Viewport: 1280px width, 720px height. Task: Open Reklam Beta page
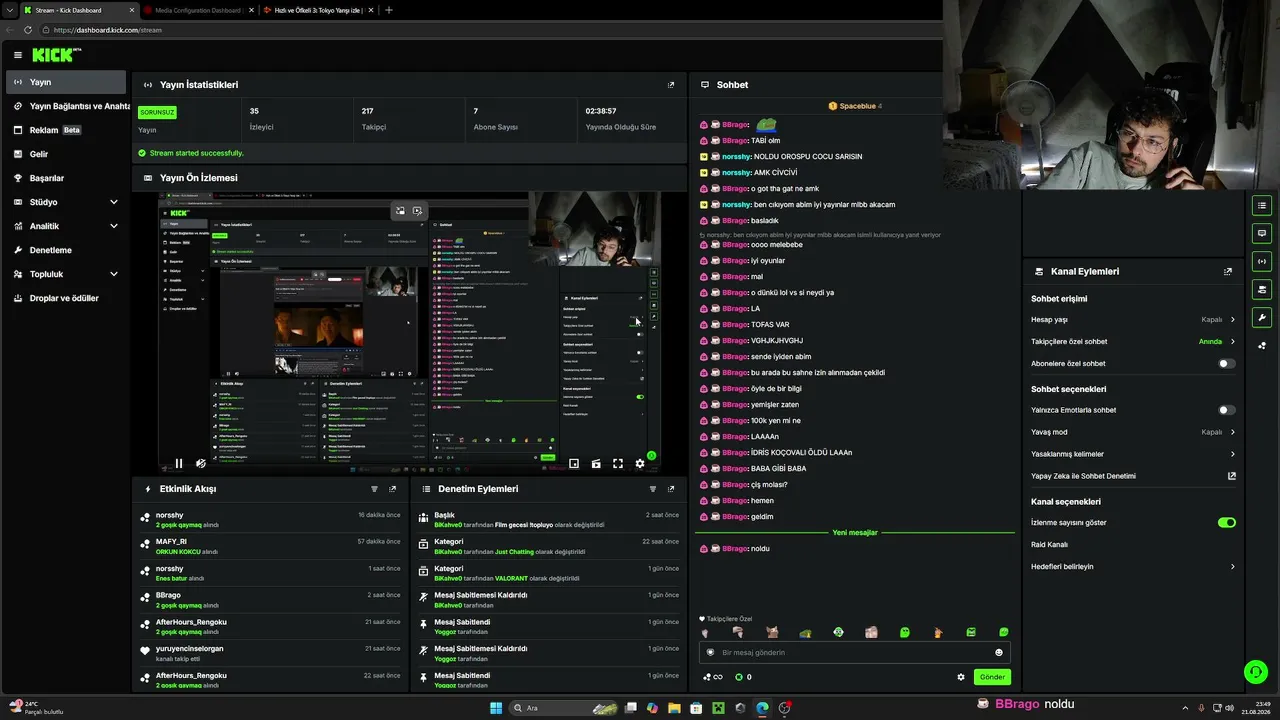pos(66,130)
